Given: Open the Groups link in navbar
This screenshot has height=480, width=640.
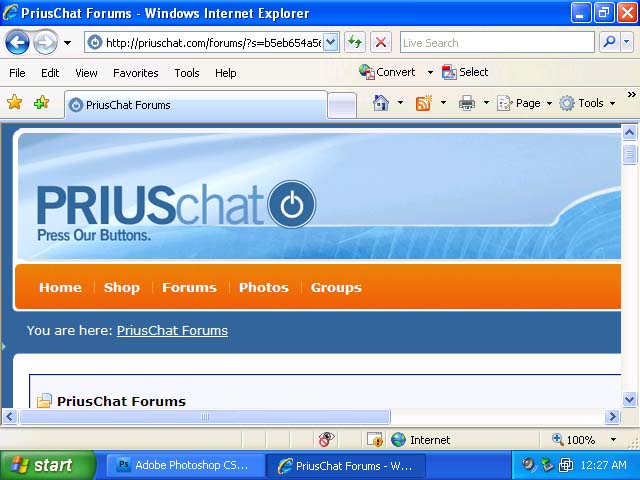Looking at the screenshot, I should [336, 287].
